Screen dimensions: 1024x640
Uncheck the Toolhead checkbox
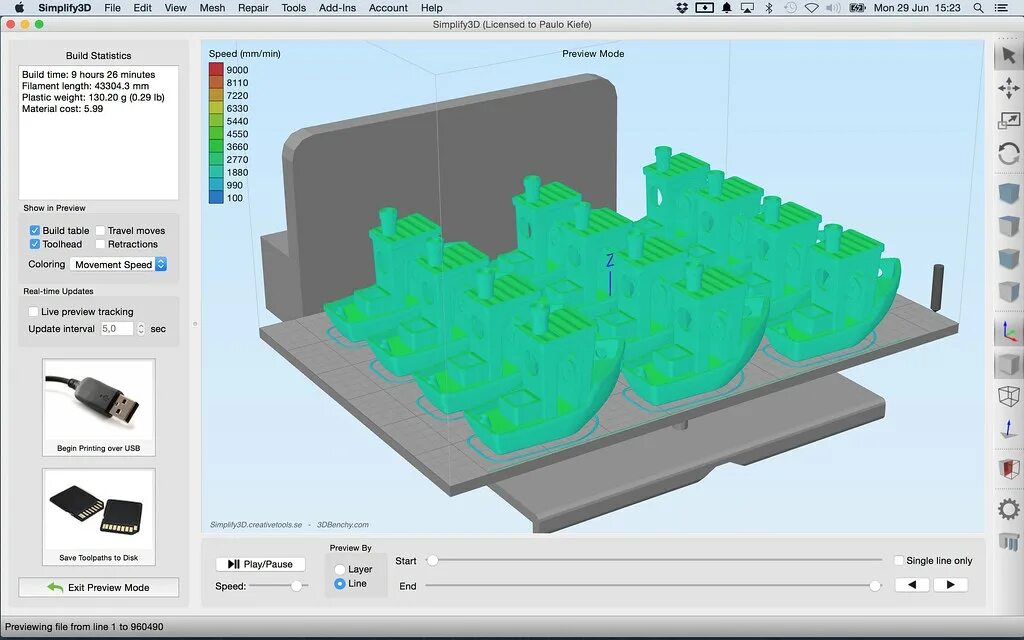[35, 244]
